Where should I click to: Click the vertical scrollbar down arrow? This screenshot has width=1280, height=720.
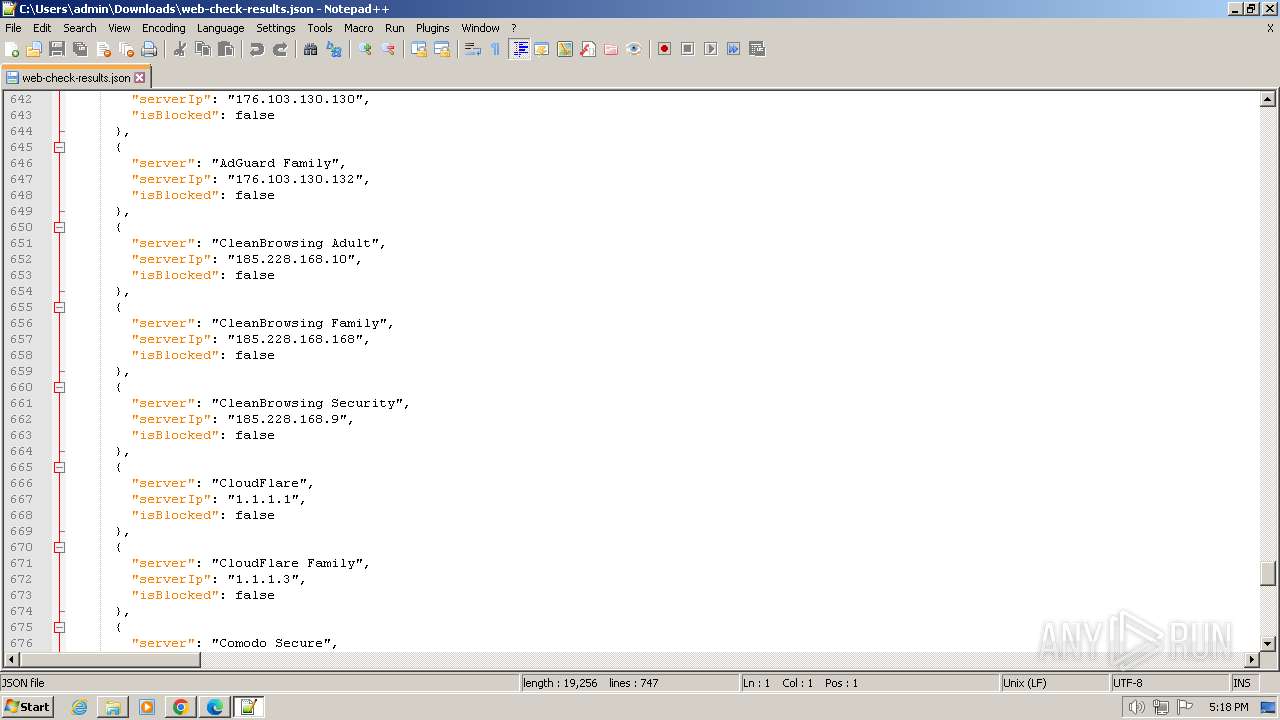(x=1267, y=643)
